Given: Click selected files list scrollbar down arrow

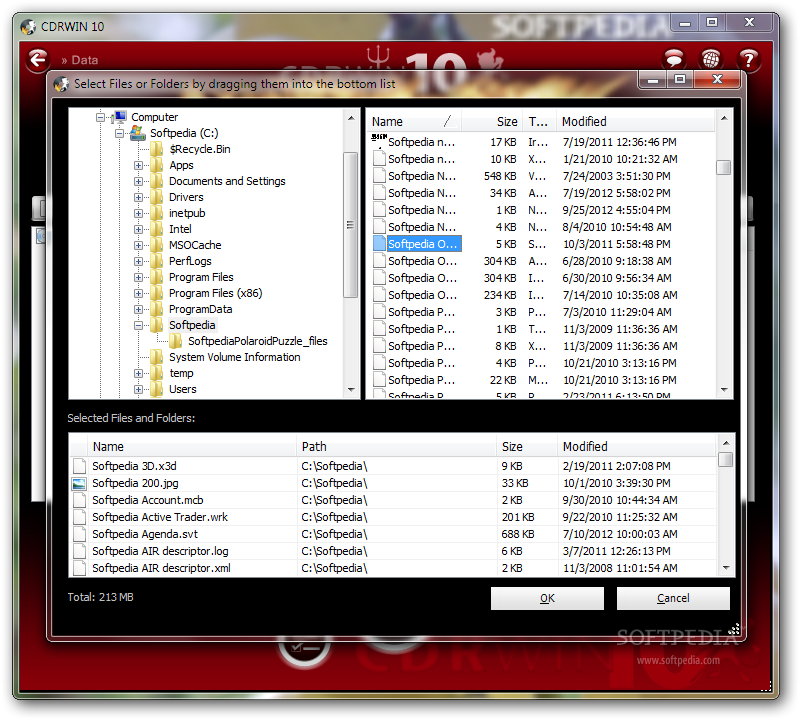Looking at the screenshot, I should coord(726,567).
